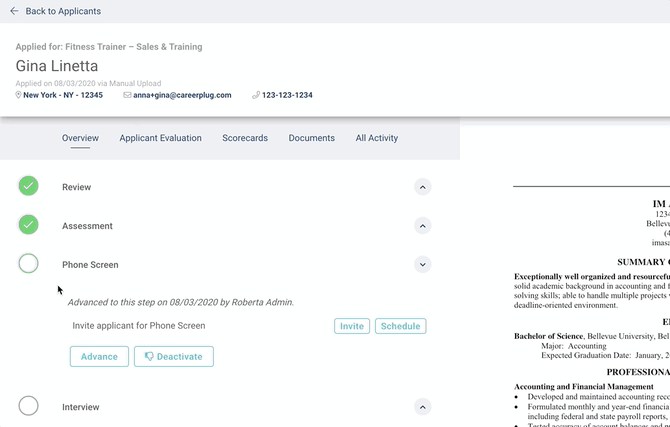Toggle the Assessment step green checkmark

tap(28, 225)
